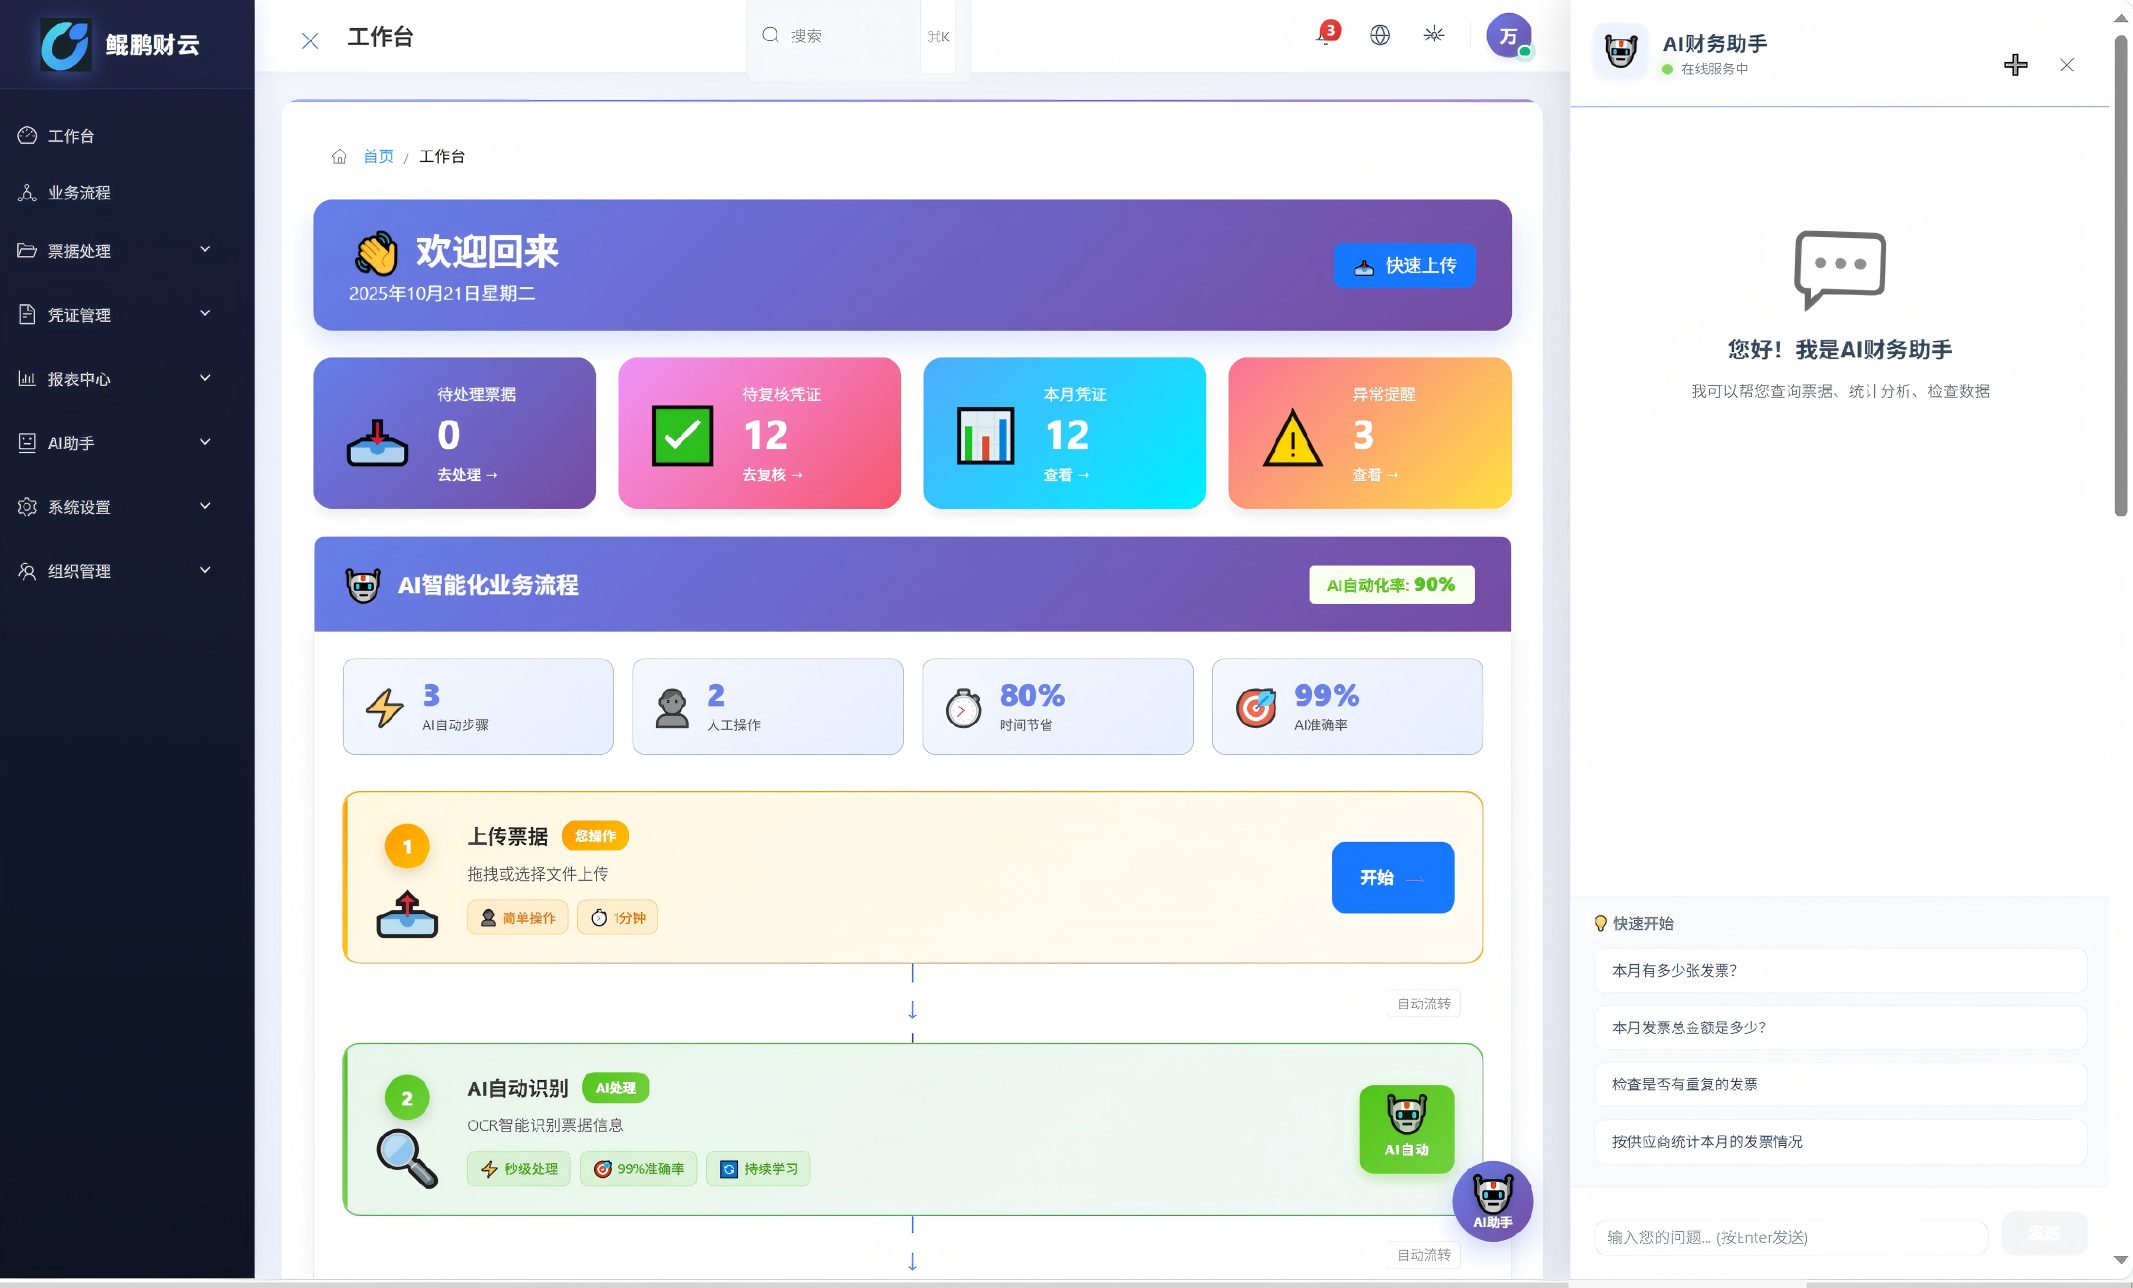Image resolution: width=2133 pixels, height=1288 pixels.
Task: Expand the 组织管理 section chevron
Action: pyautogui.click(x=205, y=570)
